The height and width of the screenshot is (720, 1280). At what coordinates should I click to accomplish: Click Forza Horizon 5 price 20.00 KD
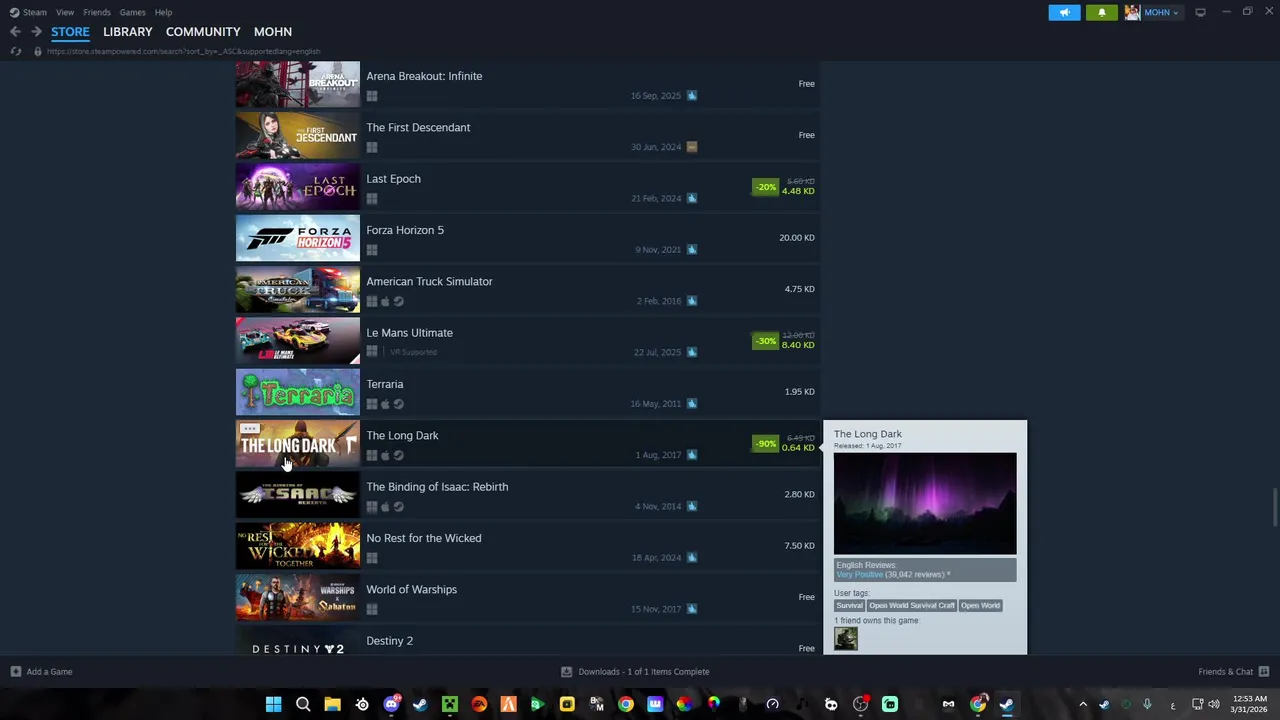[797, 238]
